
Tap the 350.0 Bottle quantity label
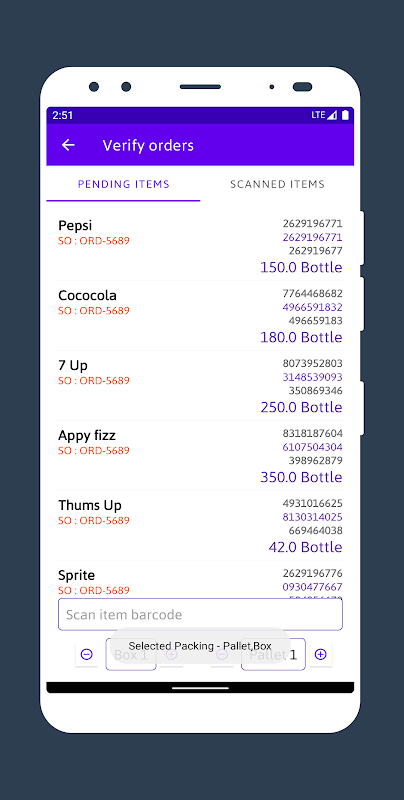click(301, 477)
